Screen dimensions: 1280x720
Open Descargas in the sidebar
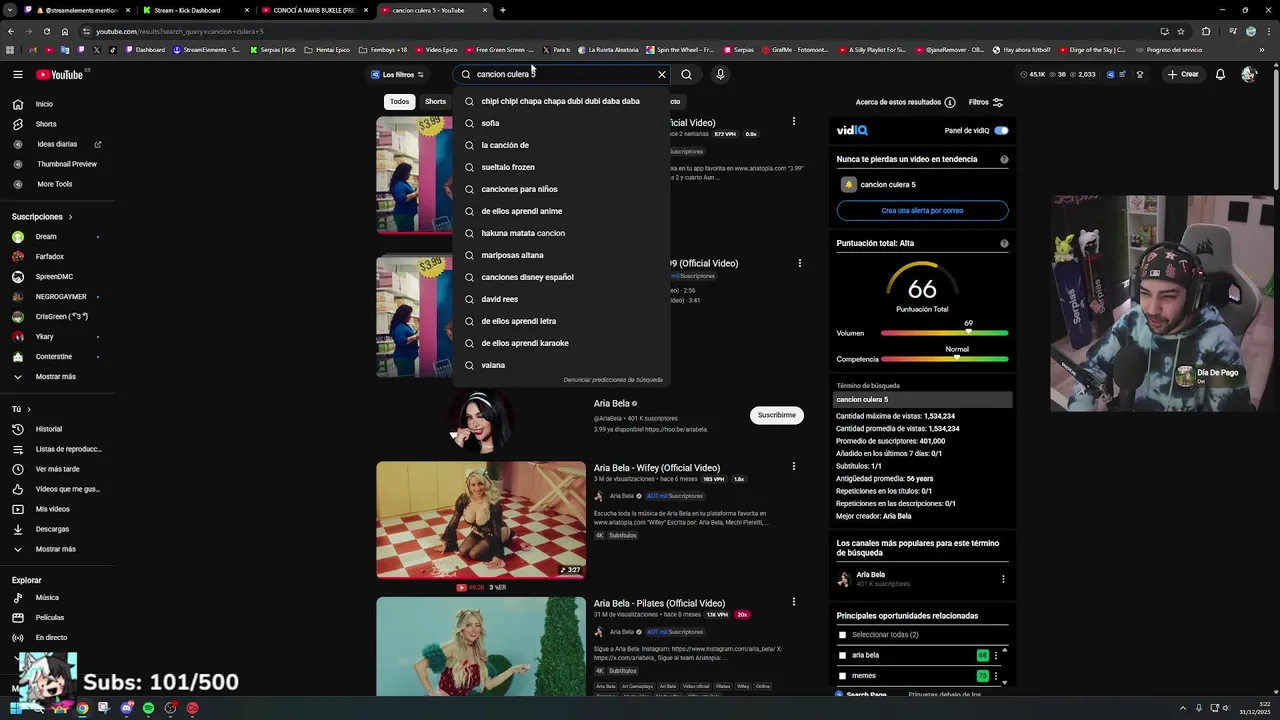[56, 529]
